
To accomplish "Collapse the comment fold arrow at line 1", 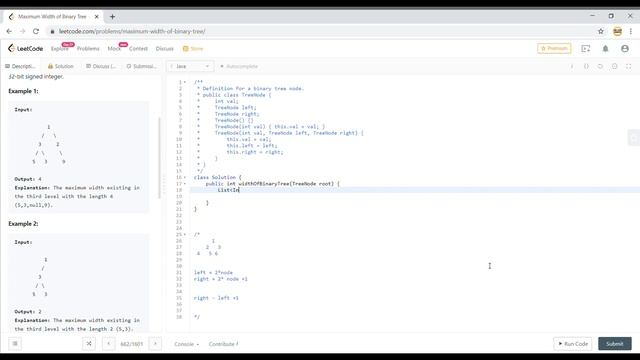I will [x=184, y=82].
